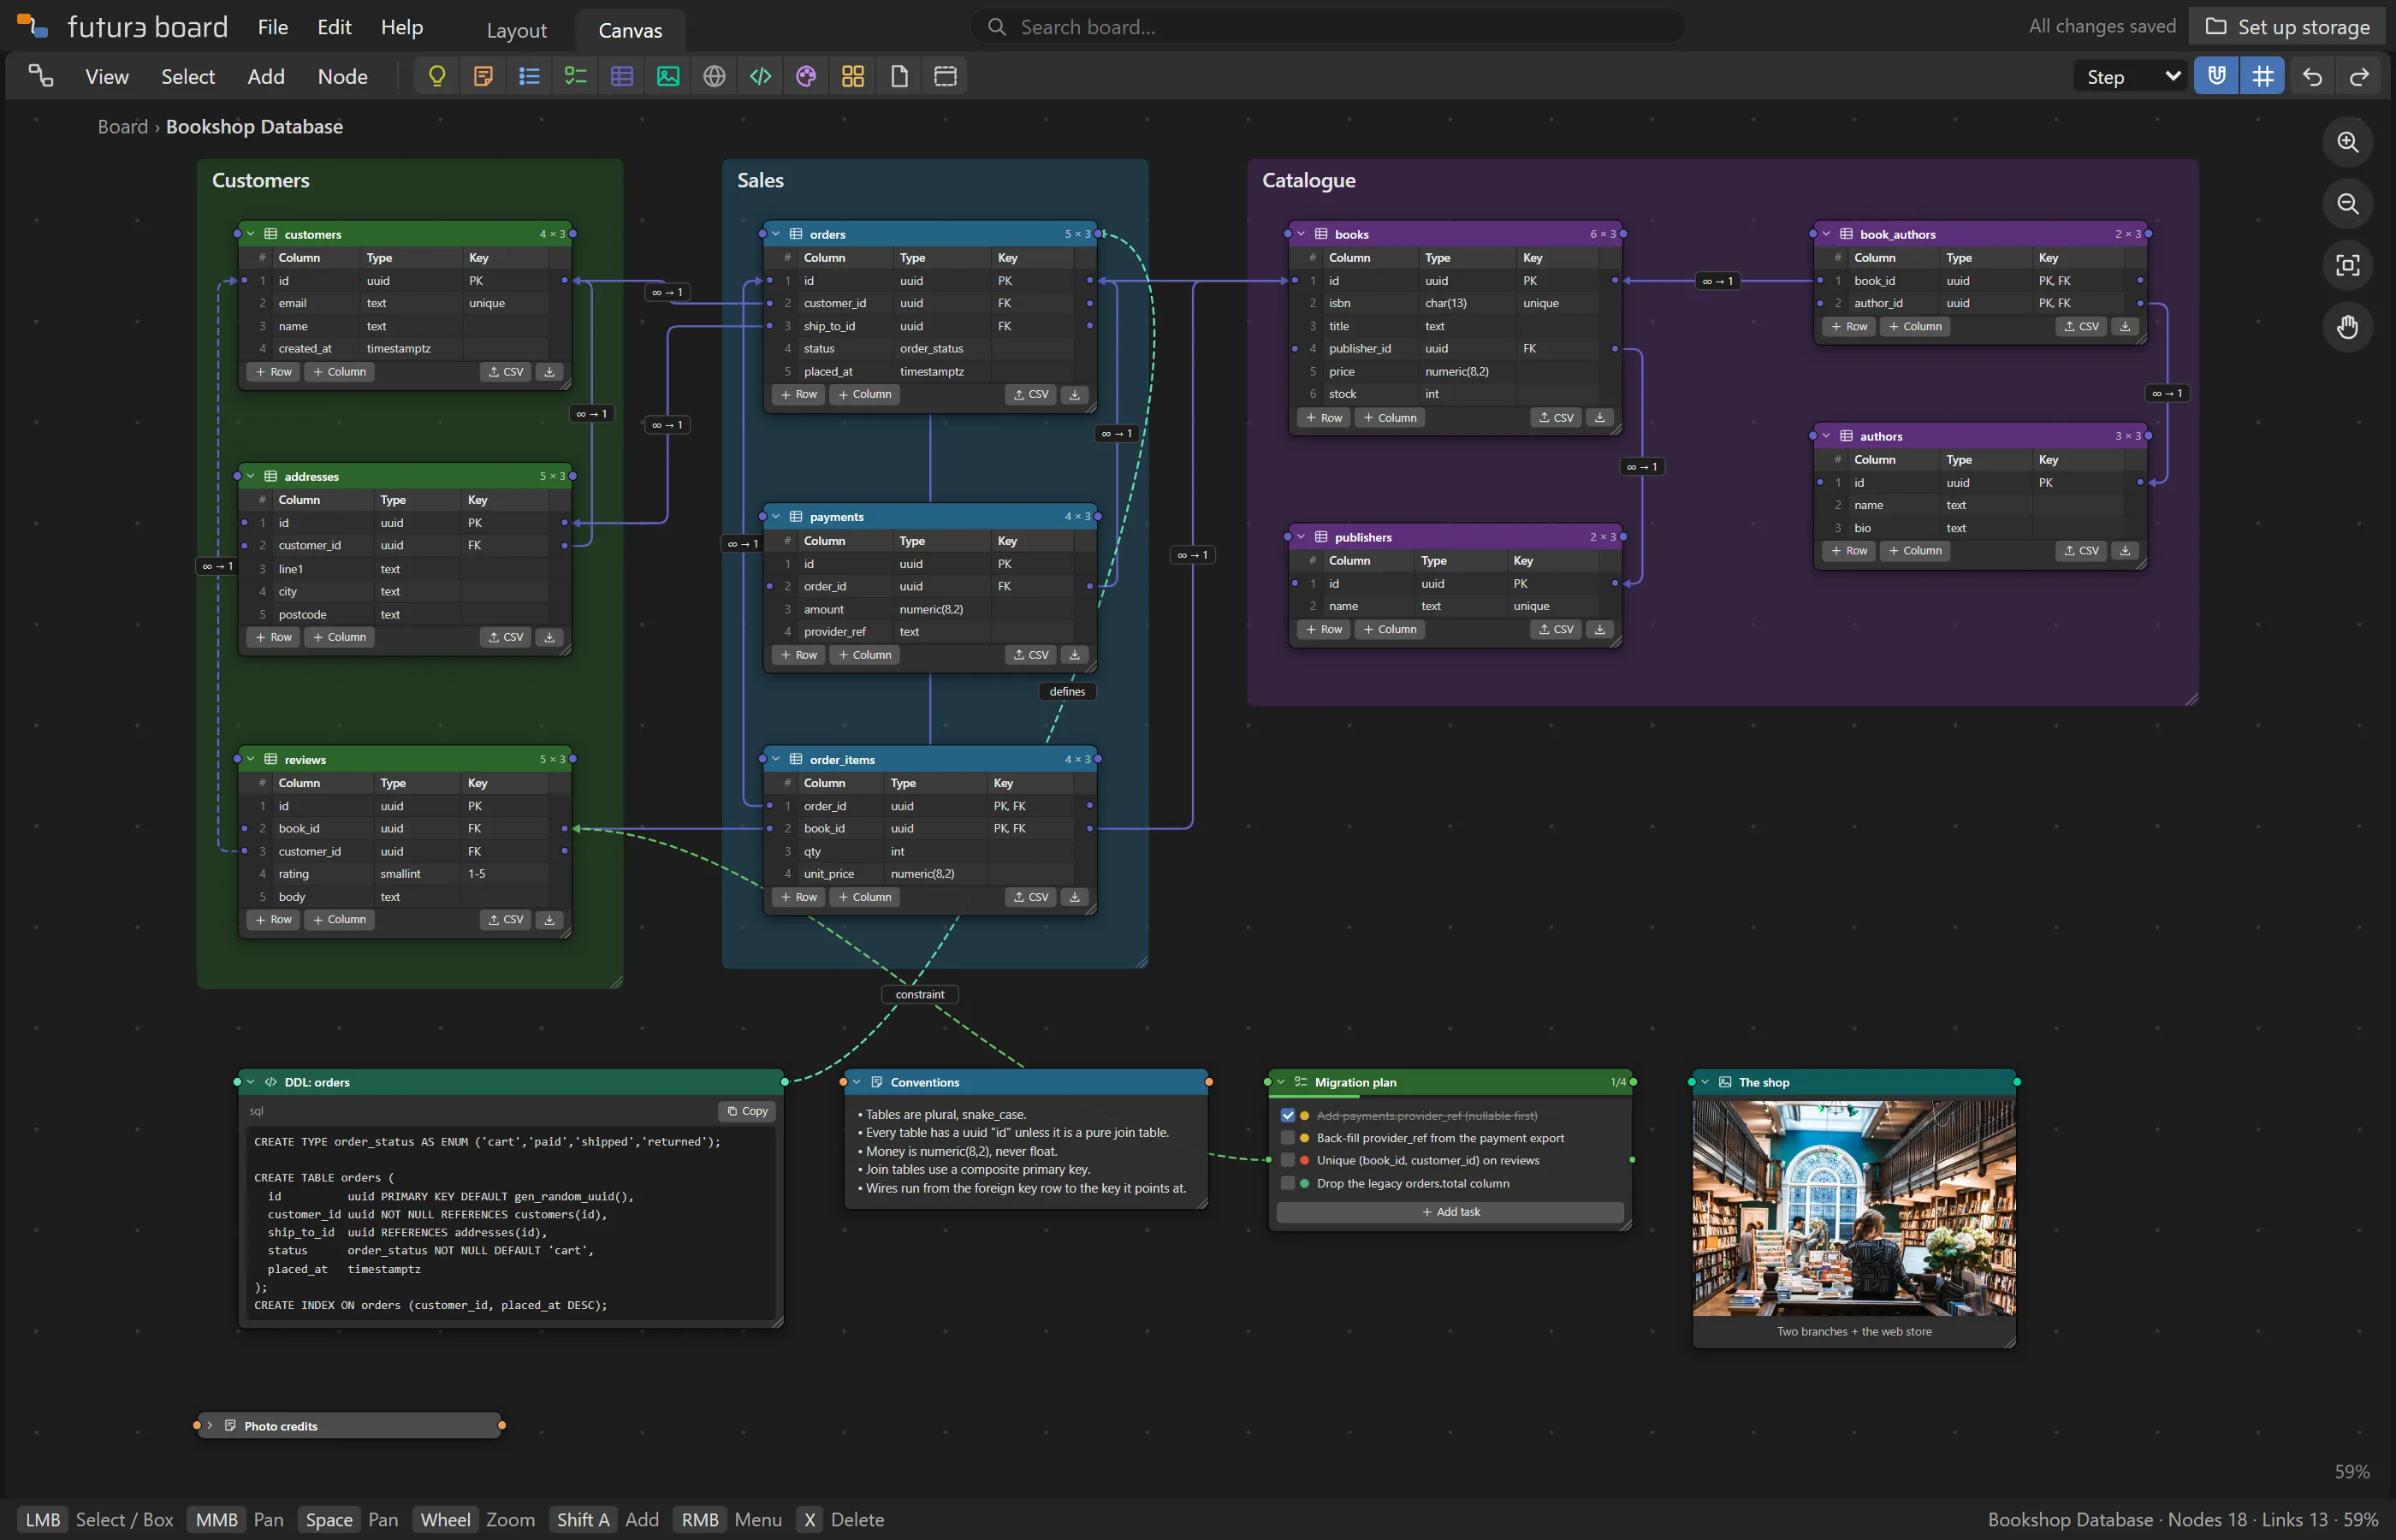Add a table node from the toolbar
2396x1540 pixels.
[622, 76]
